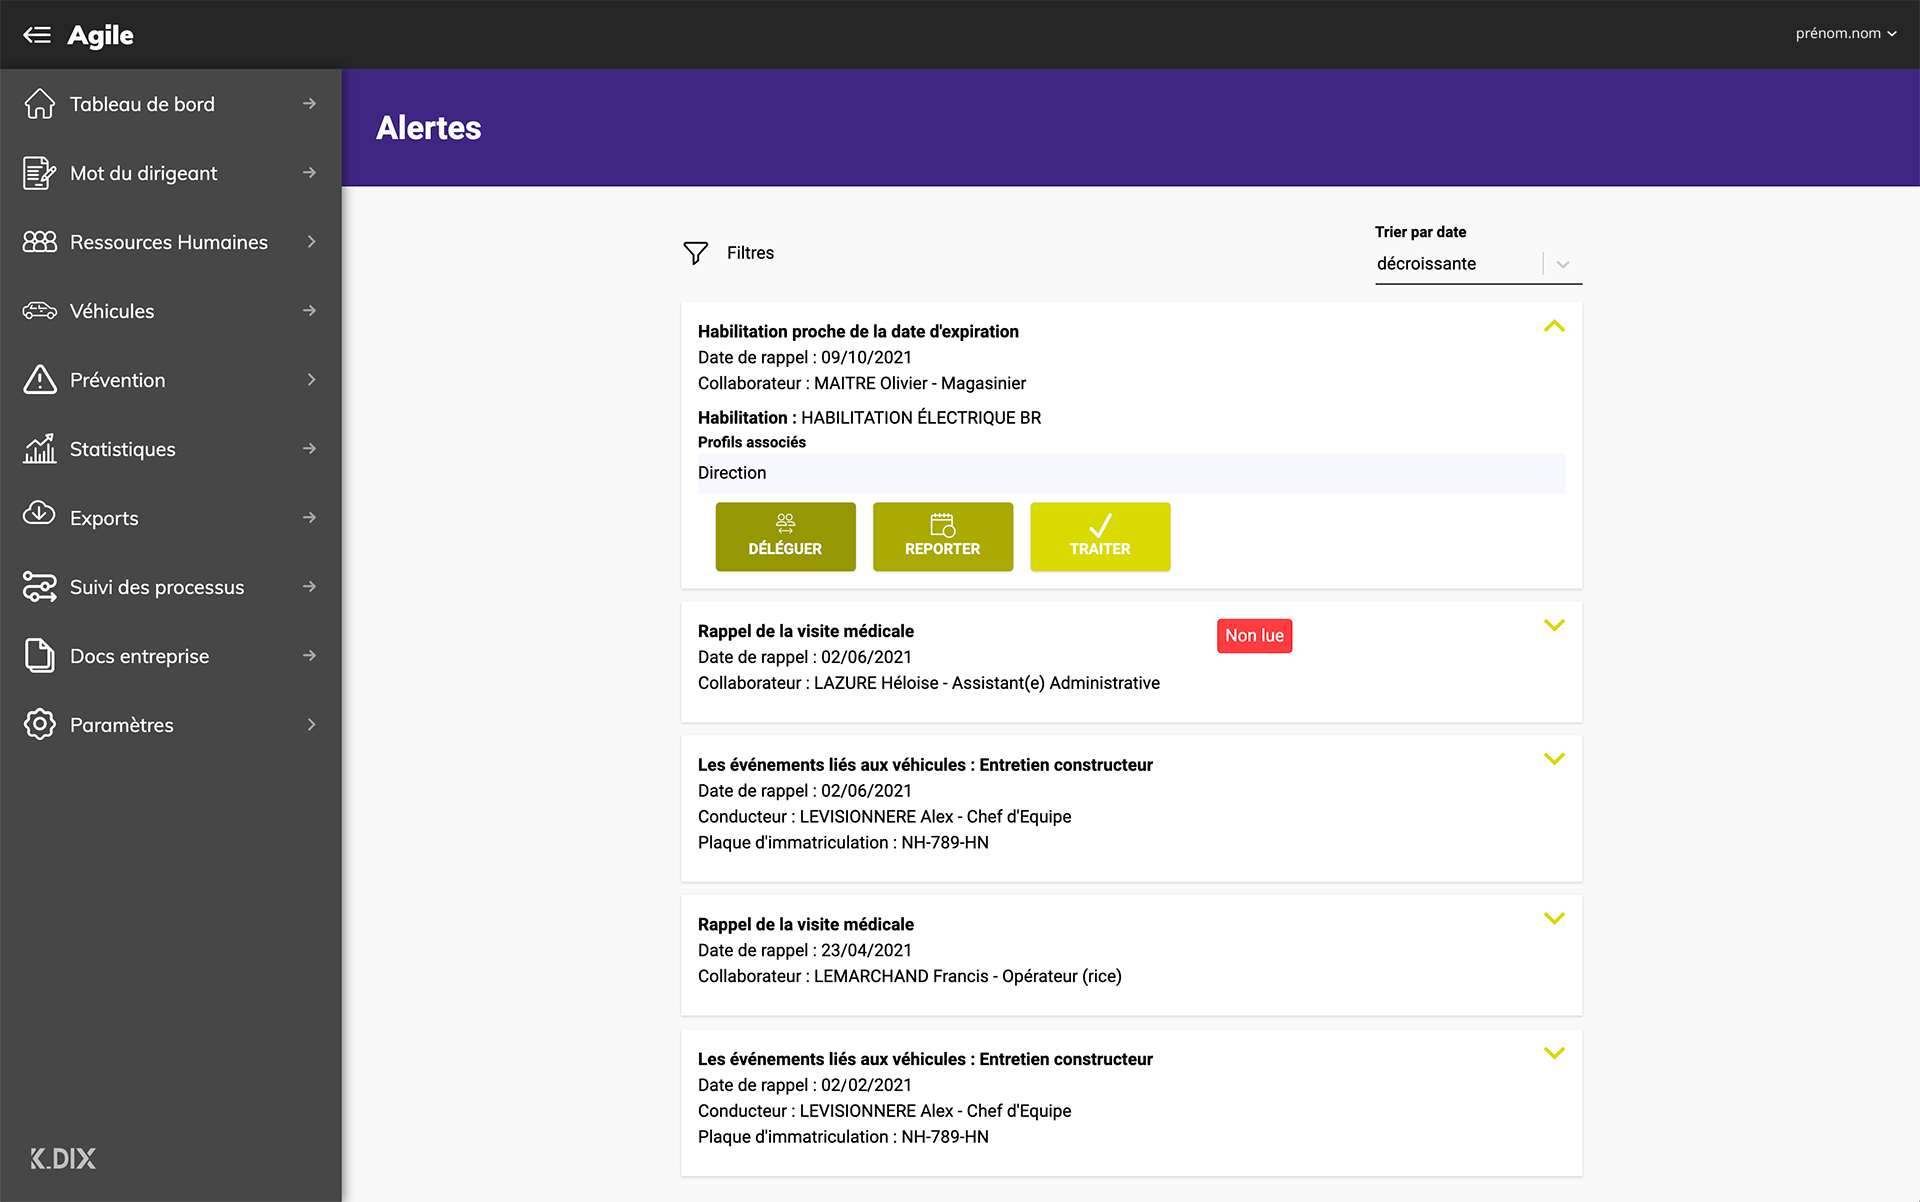This screenshot has width=1920, height=1202.
Task: Expand the 02/06/2021 vehicle event alert
Action: pos(1554,759)
